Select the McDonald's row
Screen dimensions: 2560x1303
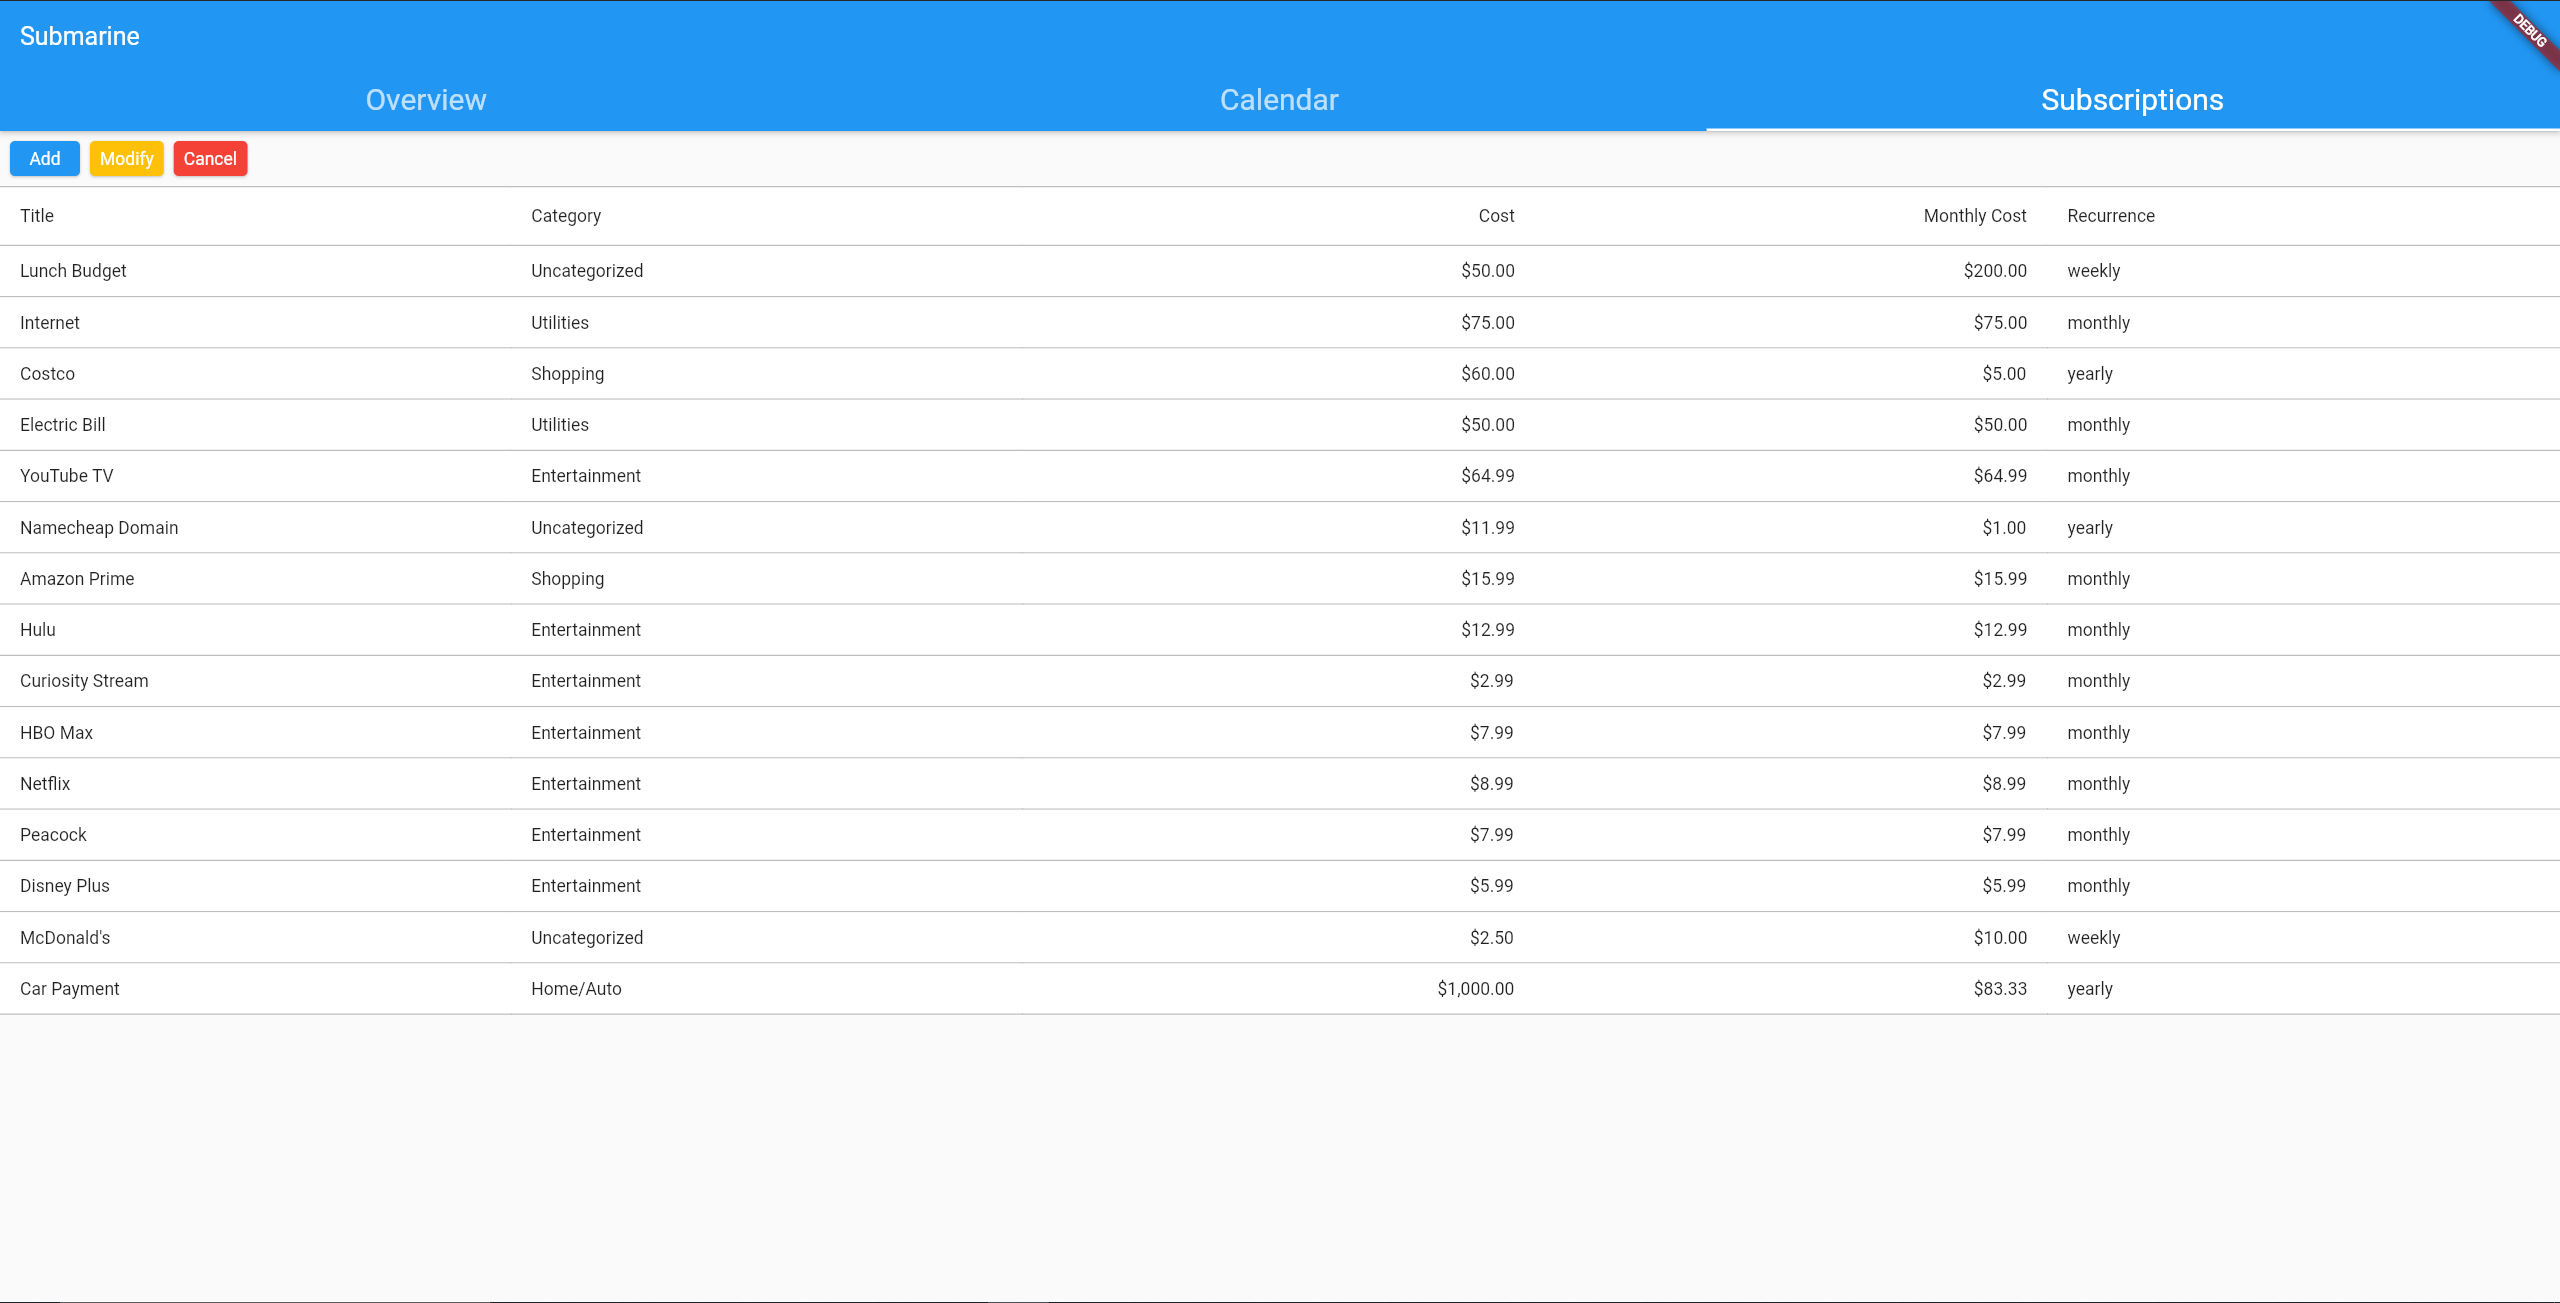point(65,938)
